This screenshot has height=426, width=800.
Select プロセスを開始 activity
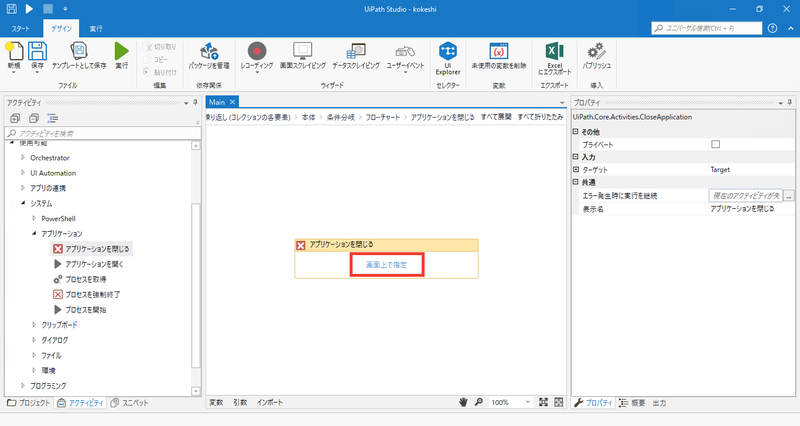point(80,310)
